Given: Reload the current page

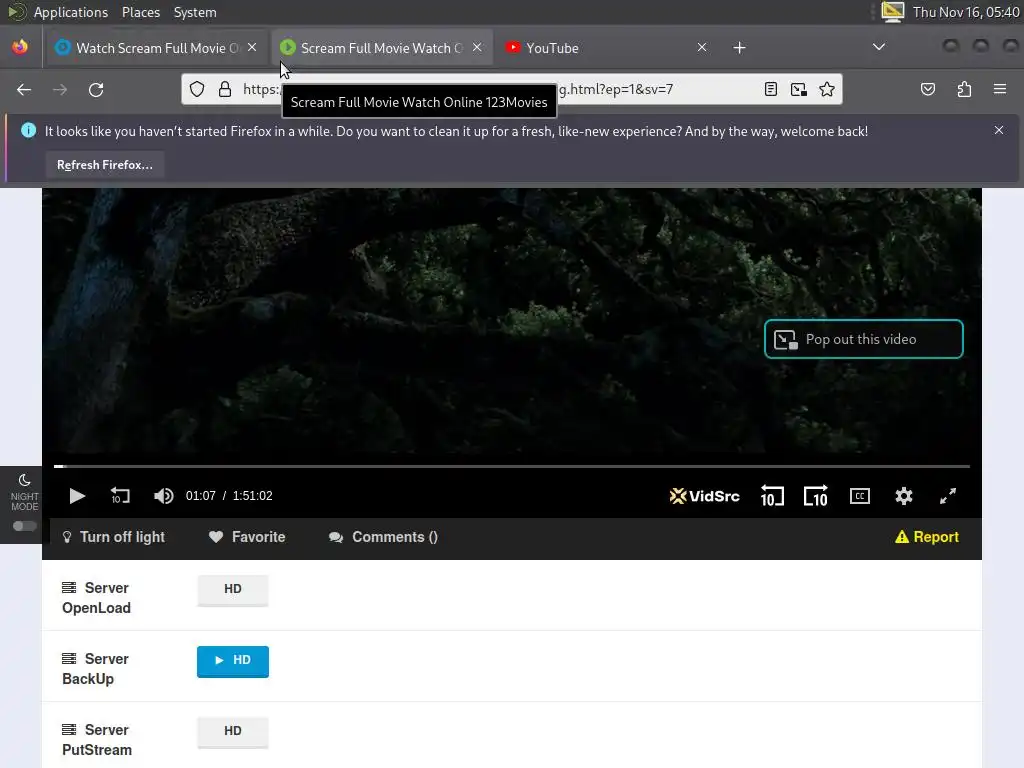Looking at the screenshot, I should pos(96,89).
